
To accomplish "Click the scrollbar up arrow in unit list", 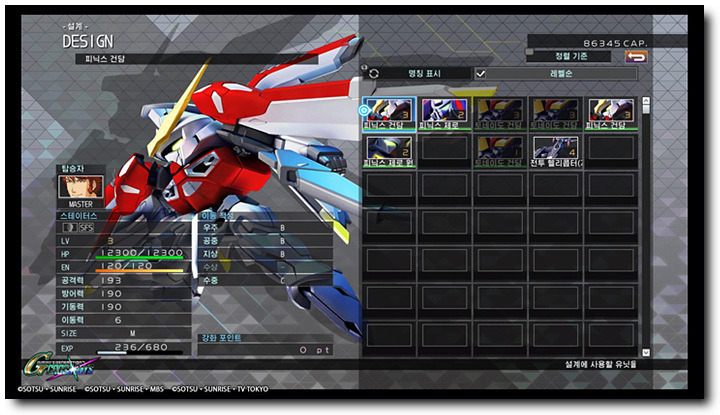I will click(x=646, y=100).
